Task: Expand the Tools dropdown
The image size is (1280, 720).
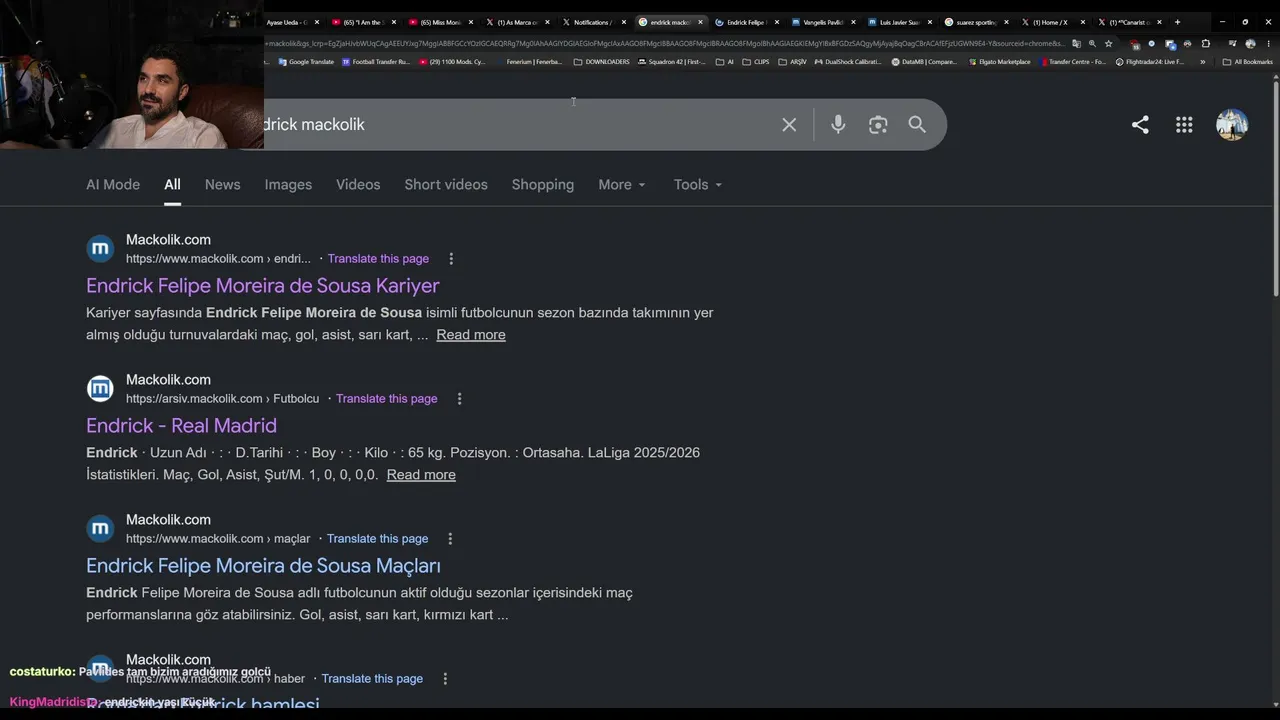Action: (697, 185)
